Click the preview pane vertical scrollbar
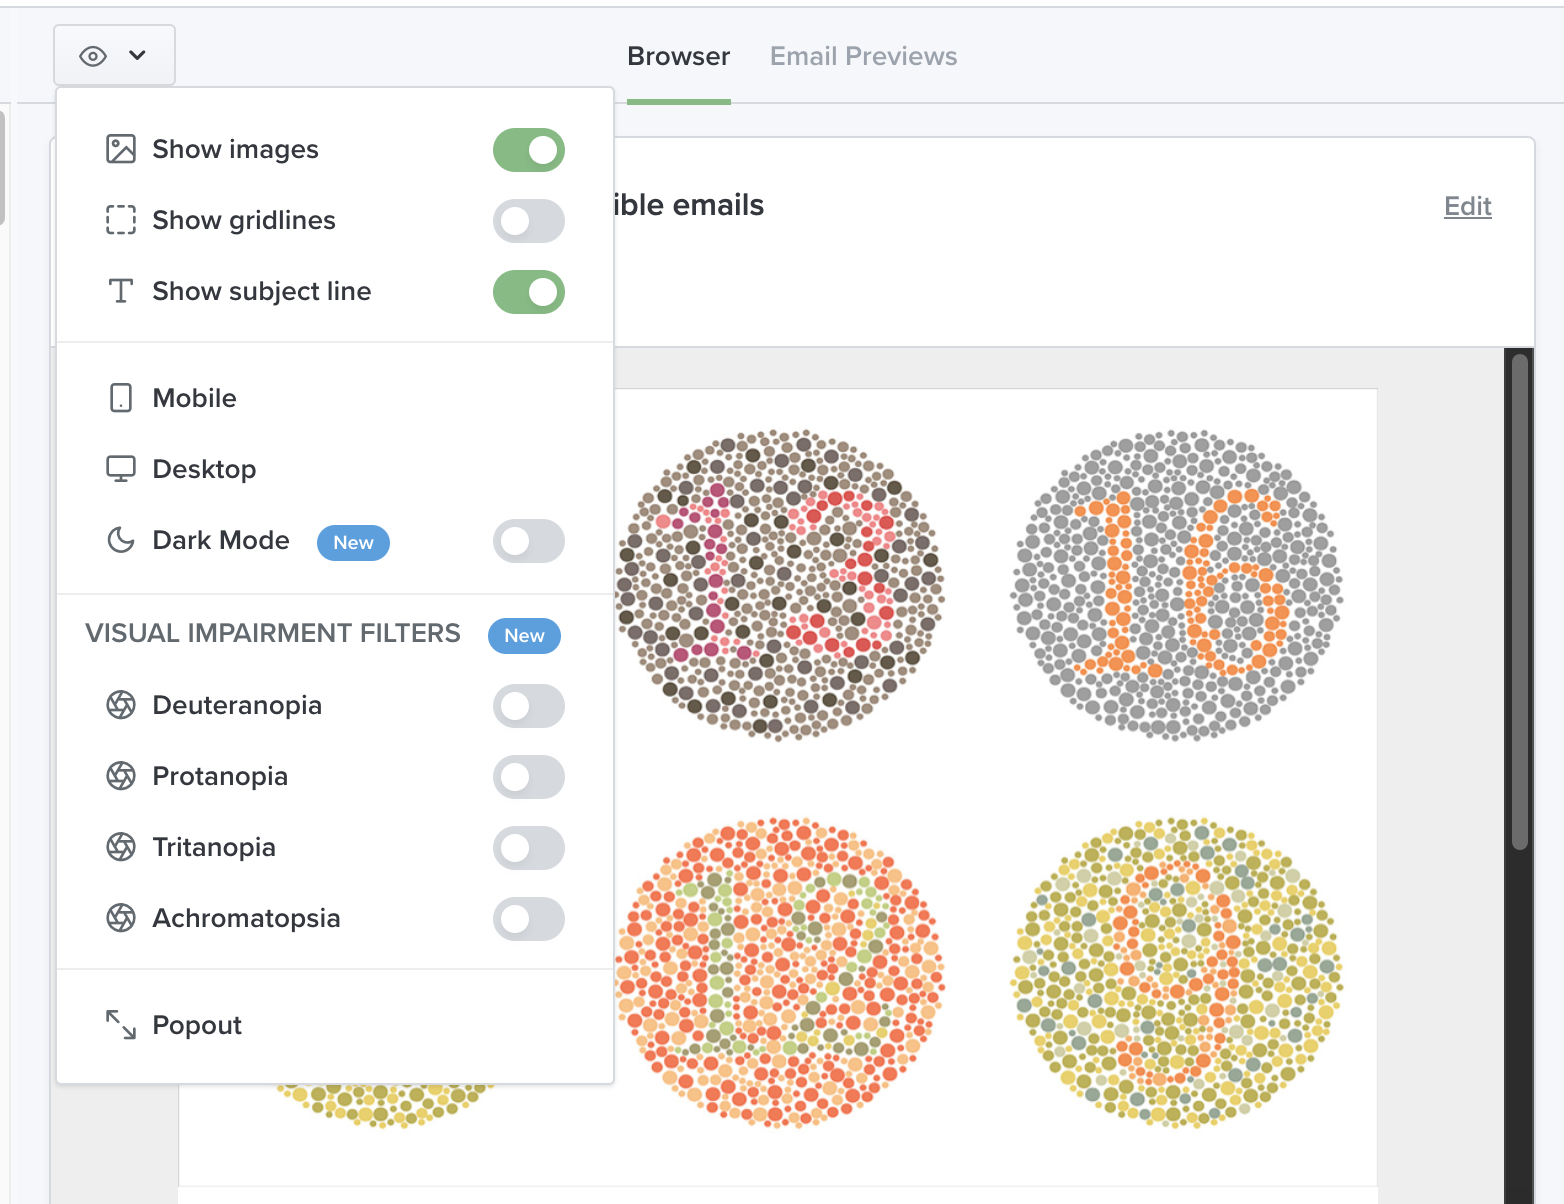This screenshot has width=1564, height=1204. 1519,600
